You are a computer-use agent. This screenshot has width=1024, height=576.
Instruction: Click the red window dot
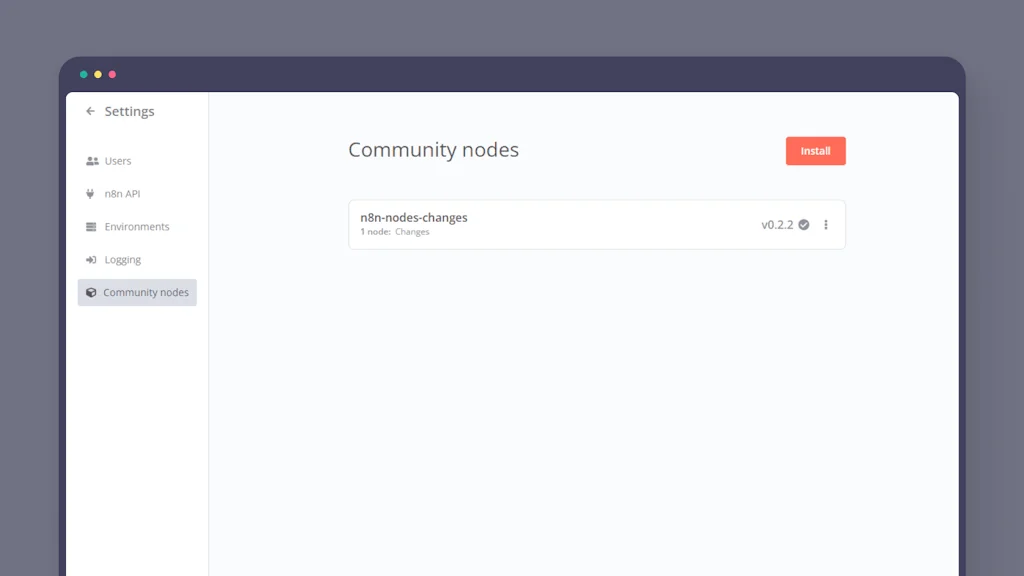[111, 74]
